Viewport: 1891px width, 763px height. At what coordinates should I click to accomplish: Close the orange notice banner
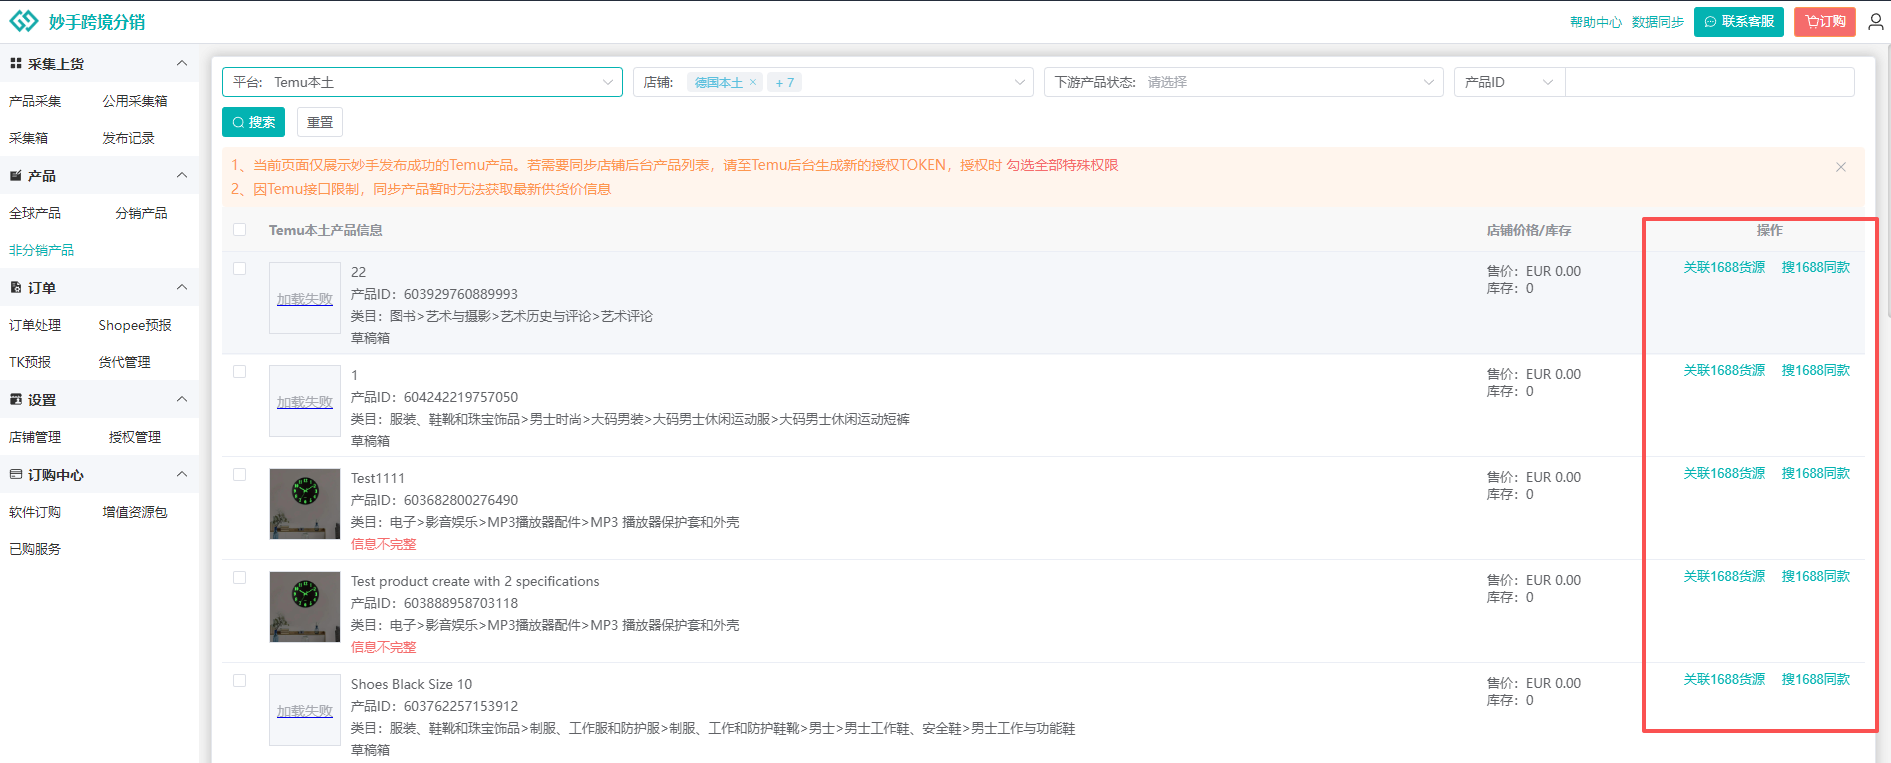pyautogui.click(x=1840, y=167)
